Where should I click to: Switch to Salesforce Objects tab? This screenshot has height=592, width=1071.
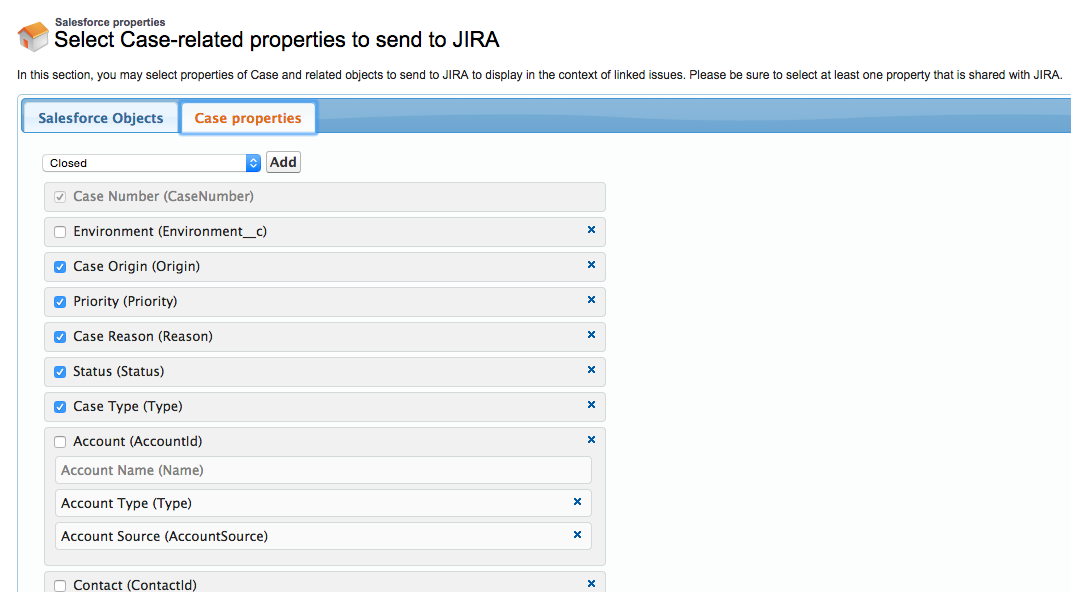click(100, 118)
